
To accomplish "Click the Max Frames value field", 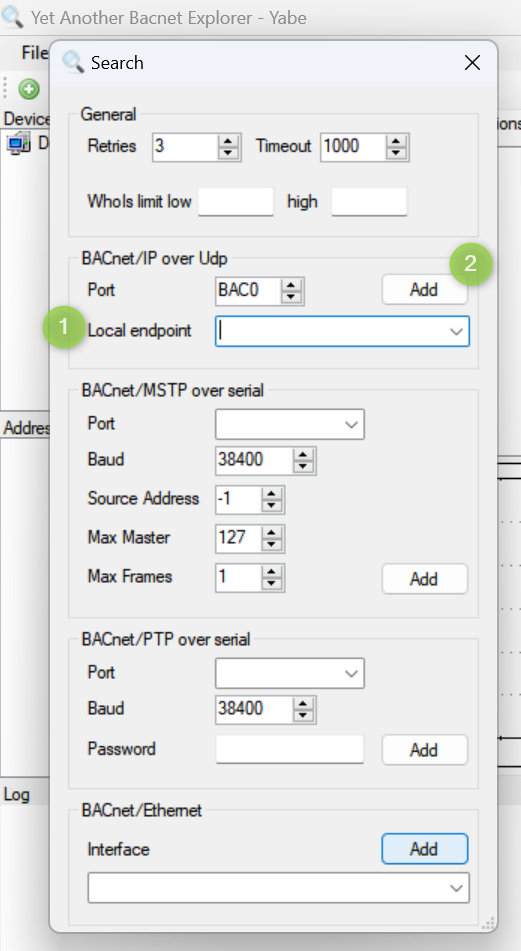I will (x=238, y=577).
